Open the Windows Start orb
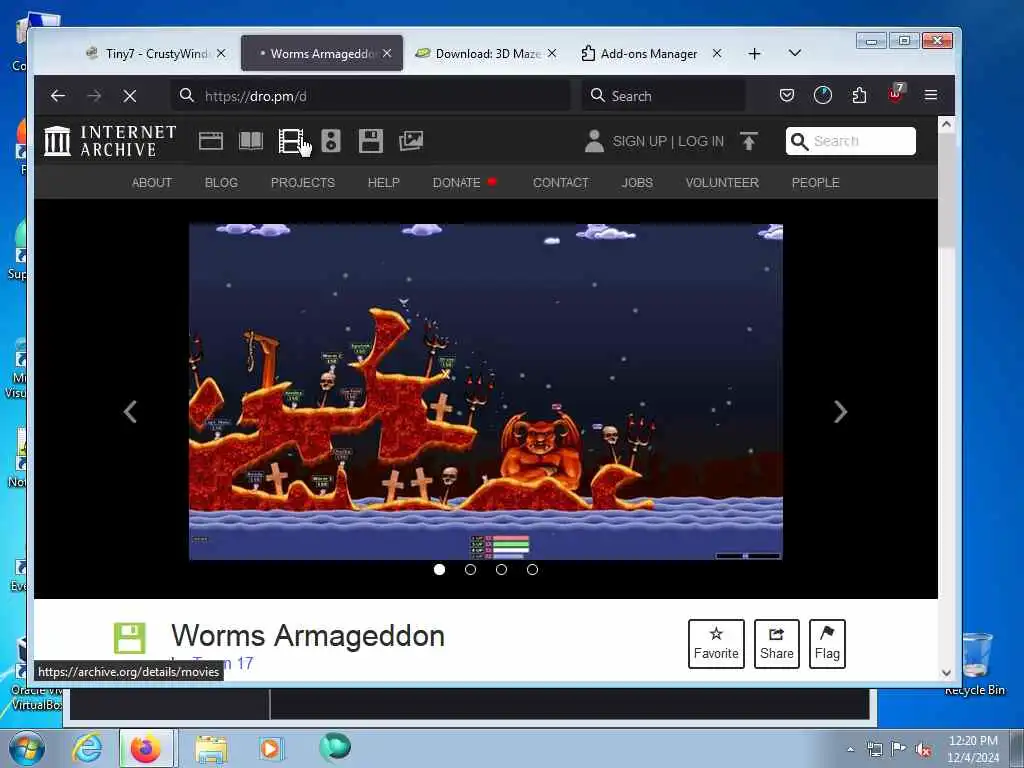 [x=26, y=748]
